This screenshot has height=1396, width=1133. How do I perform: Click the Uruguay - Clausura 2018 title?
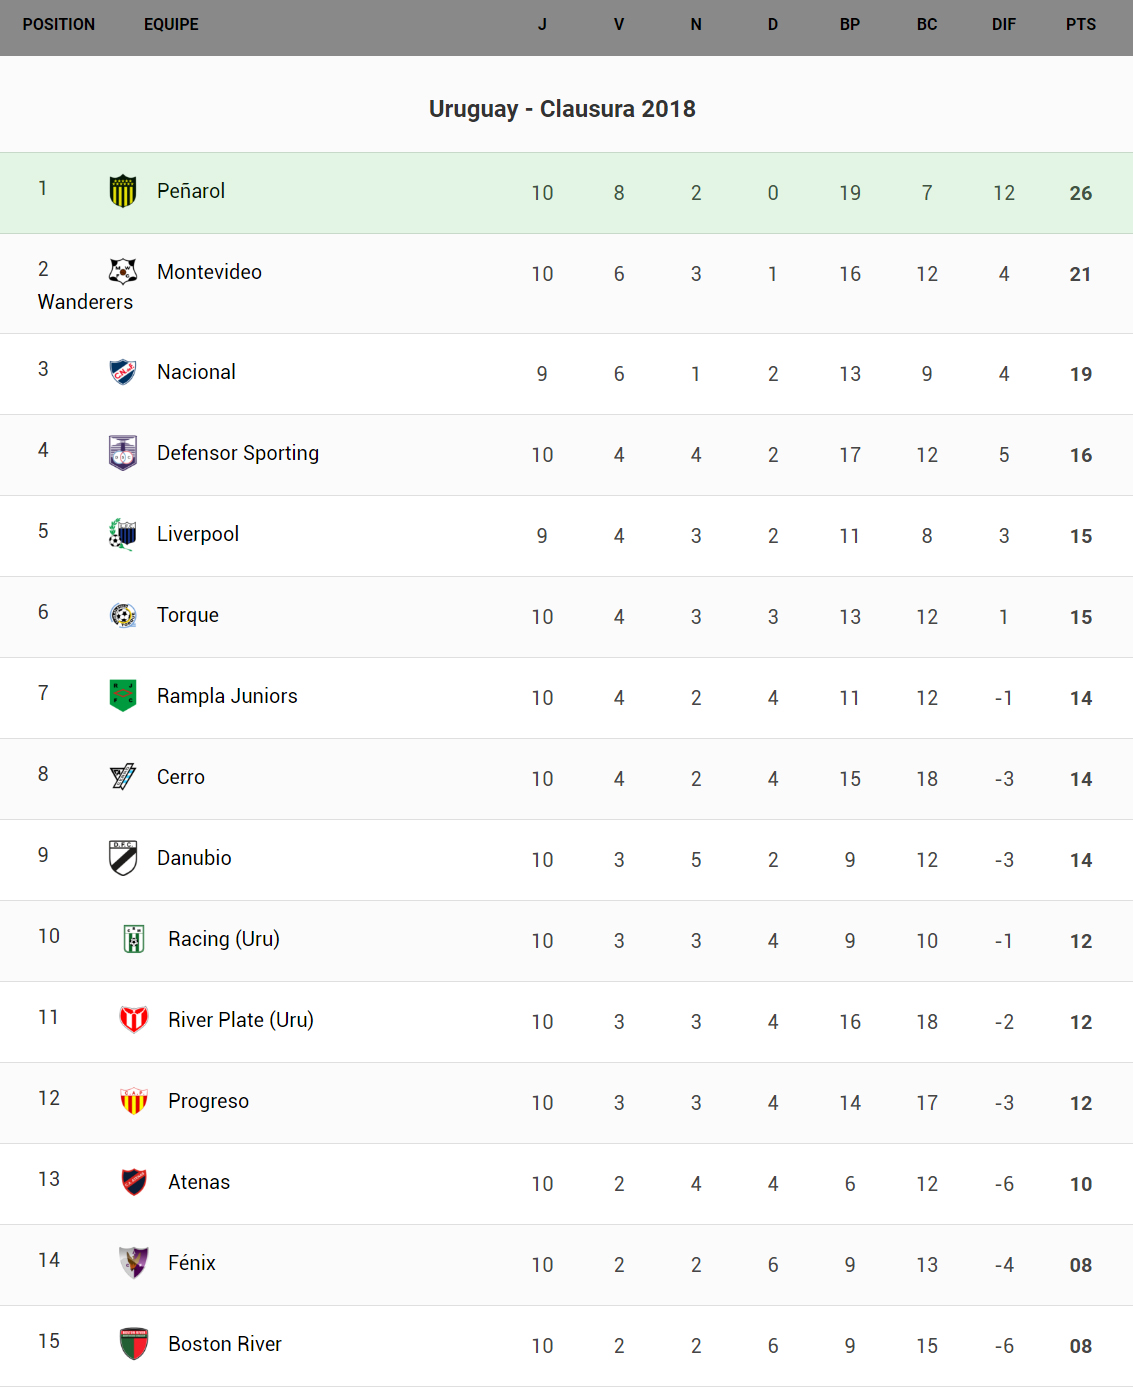[x=562, y=109]
